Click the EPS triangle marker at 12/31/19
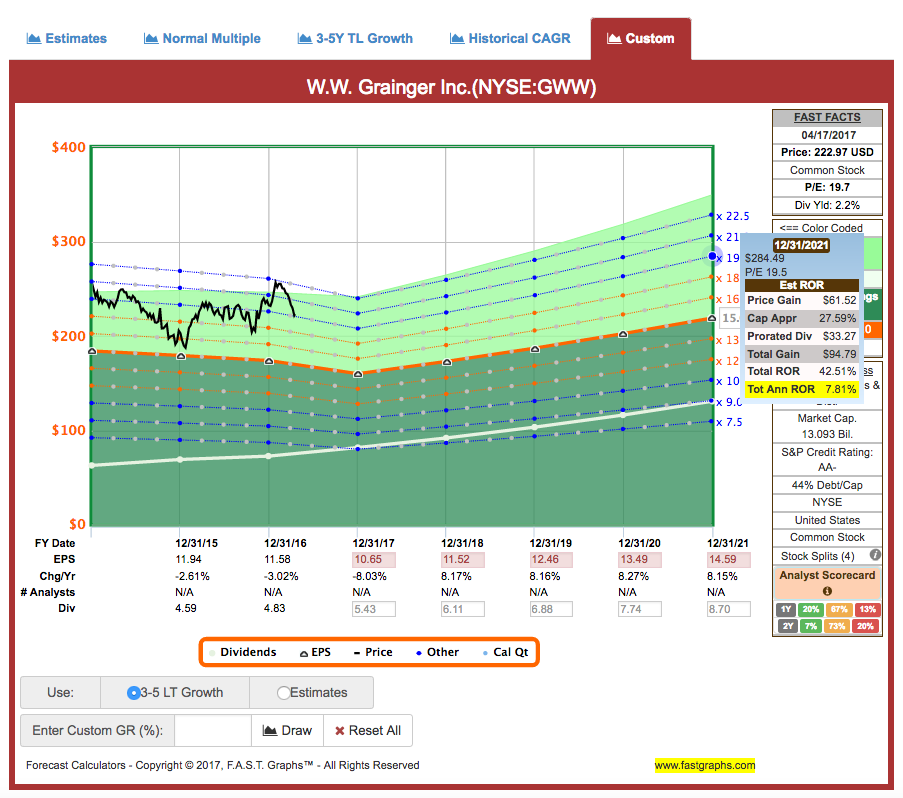 coord(534,349)
